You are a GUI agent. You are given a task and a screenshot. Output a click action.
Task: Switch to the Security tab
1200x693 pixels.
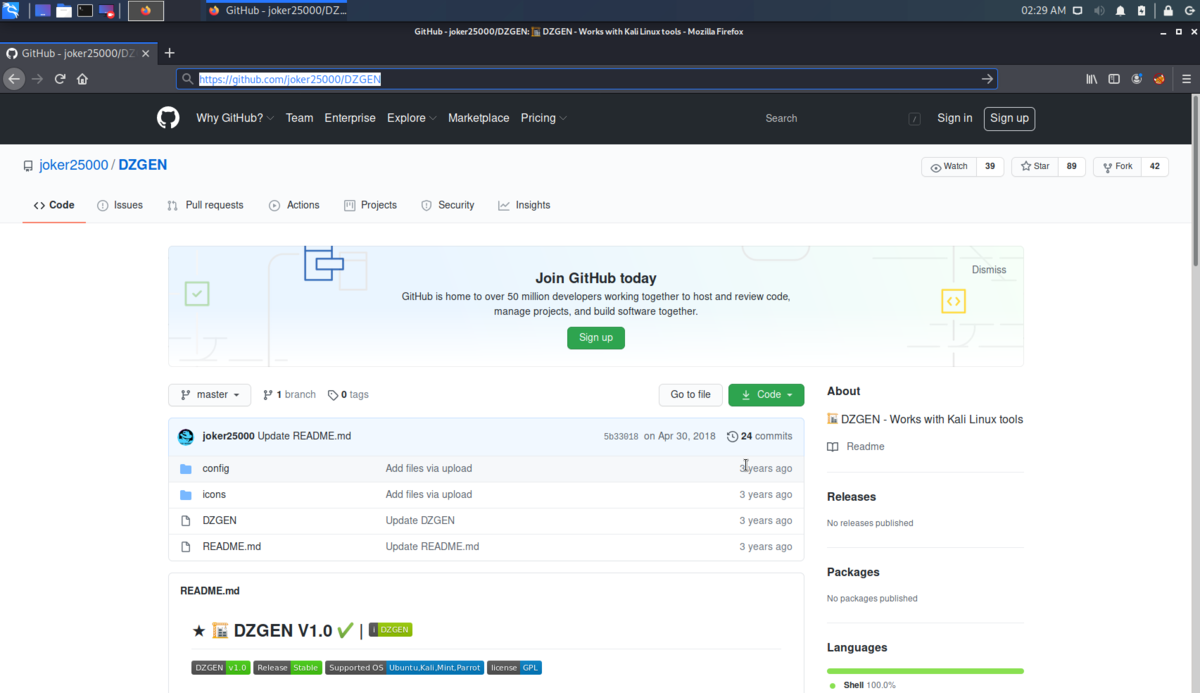[447, 205]
